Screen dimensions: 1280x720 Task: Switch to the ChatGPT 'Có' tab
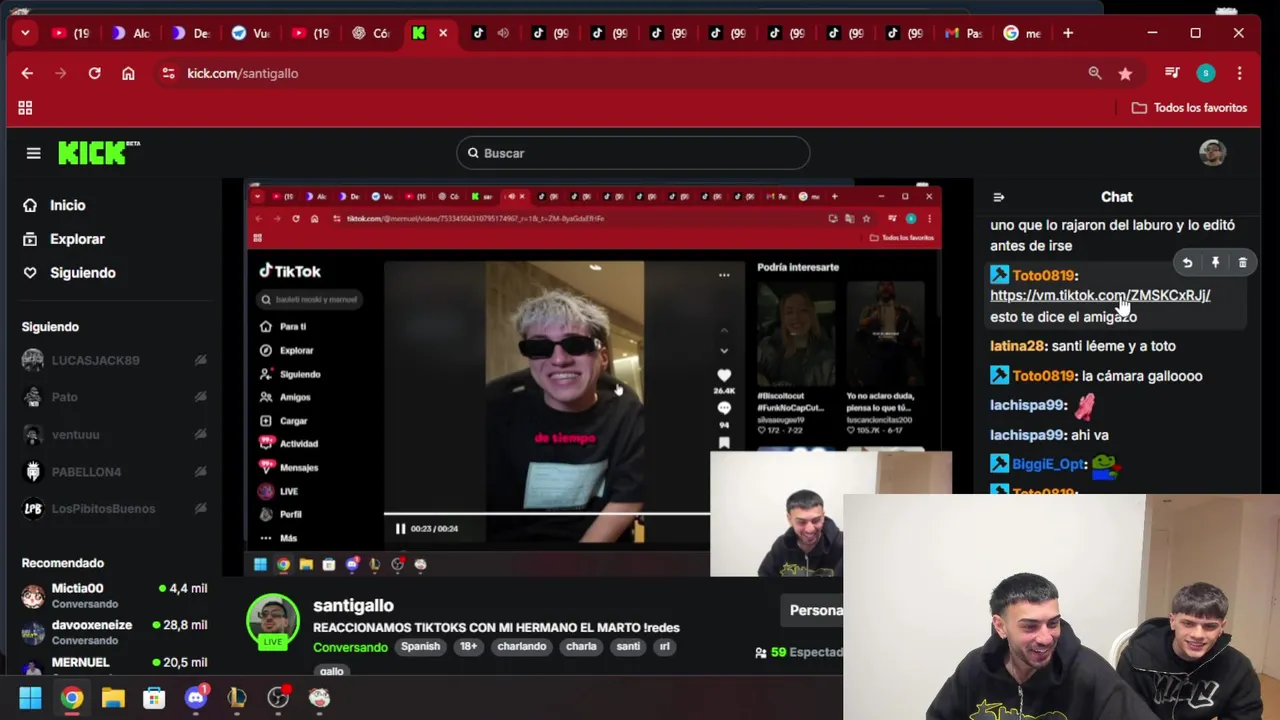click(371, 33)
